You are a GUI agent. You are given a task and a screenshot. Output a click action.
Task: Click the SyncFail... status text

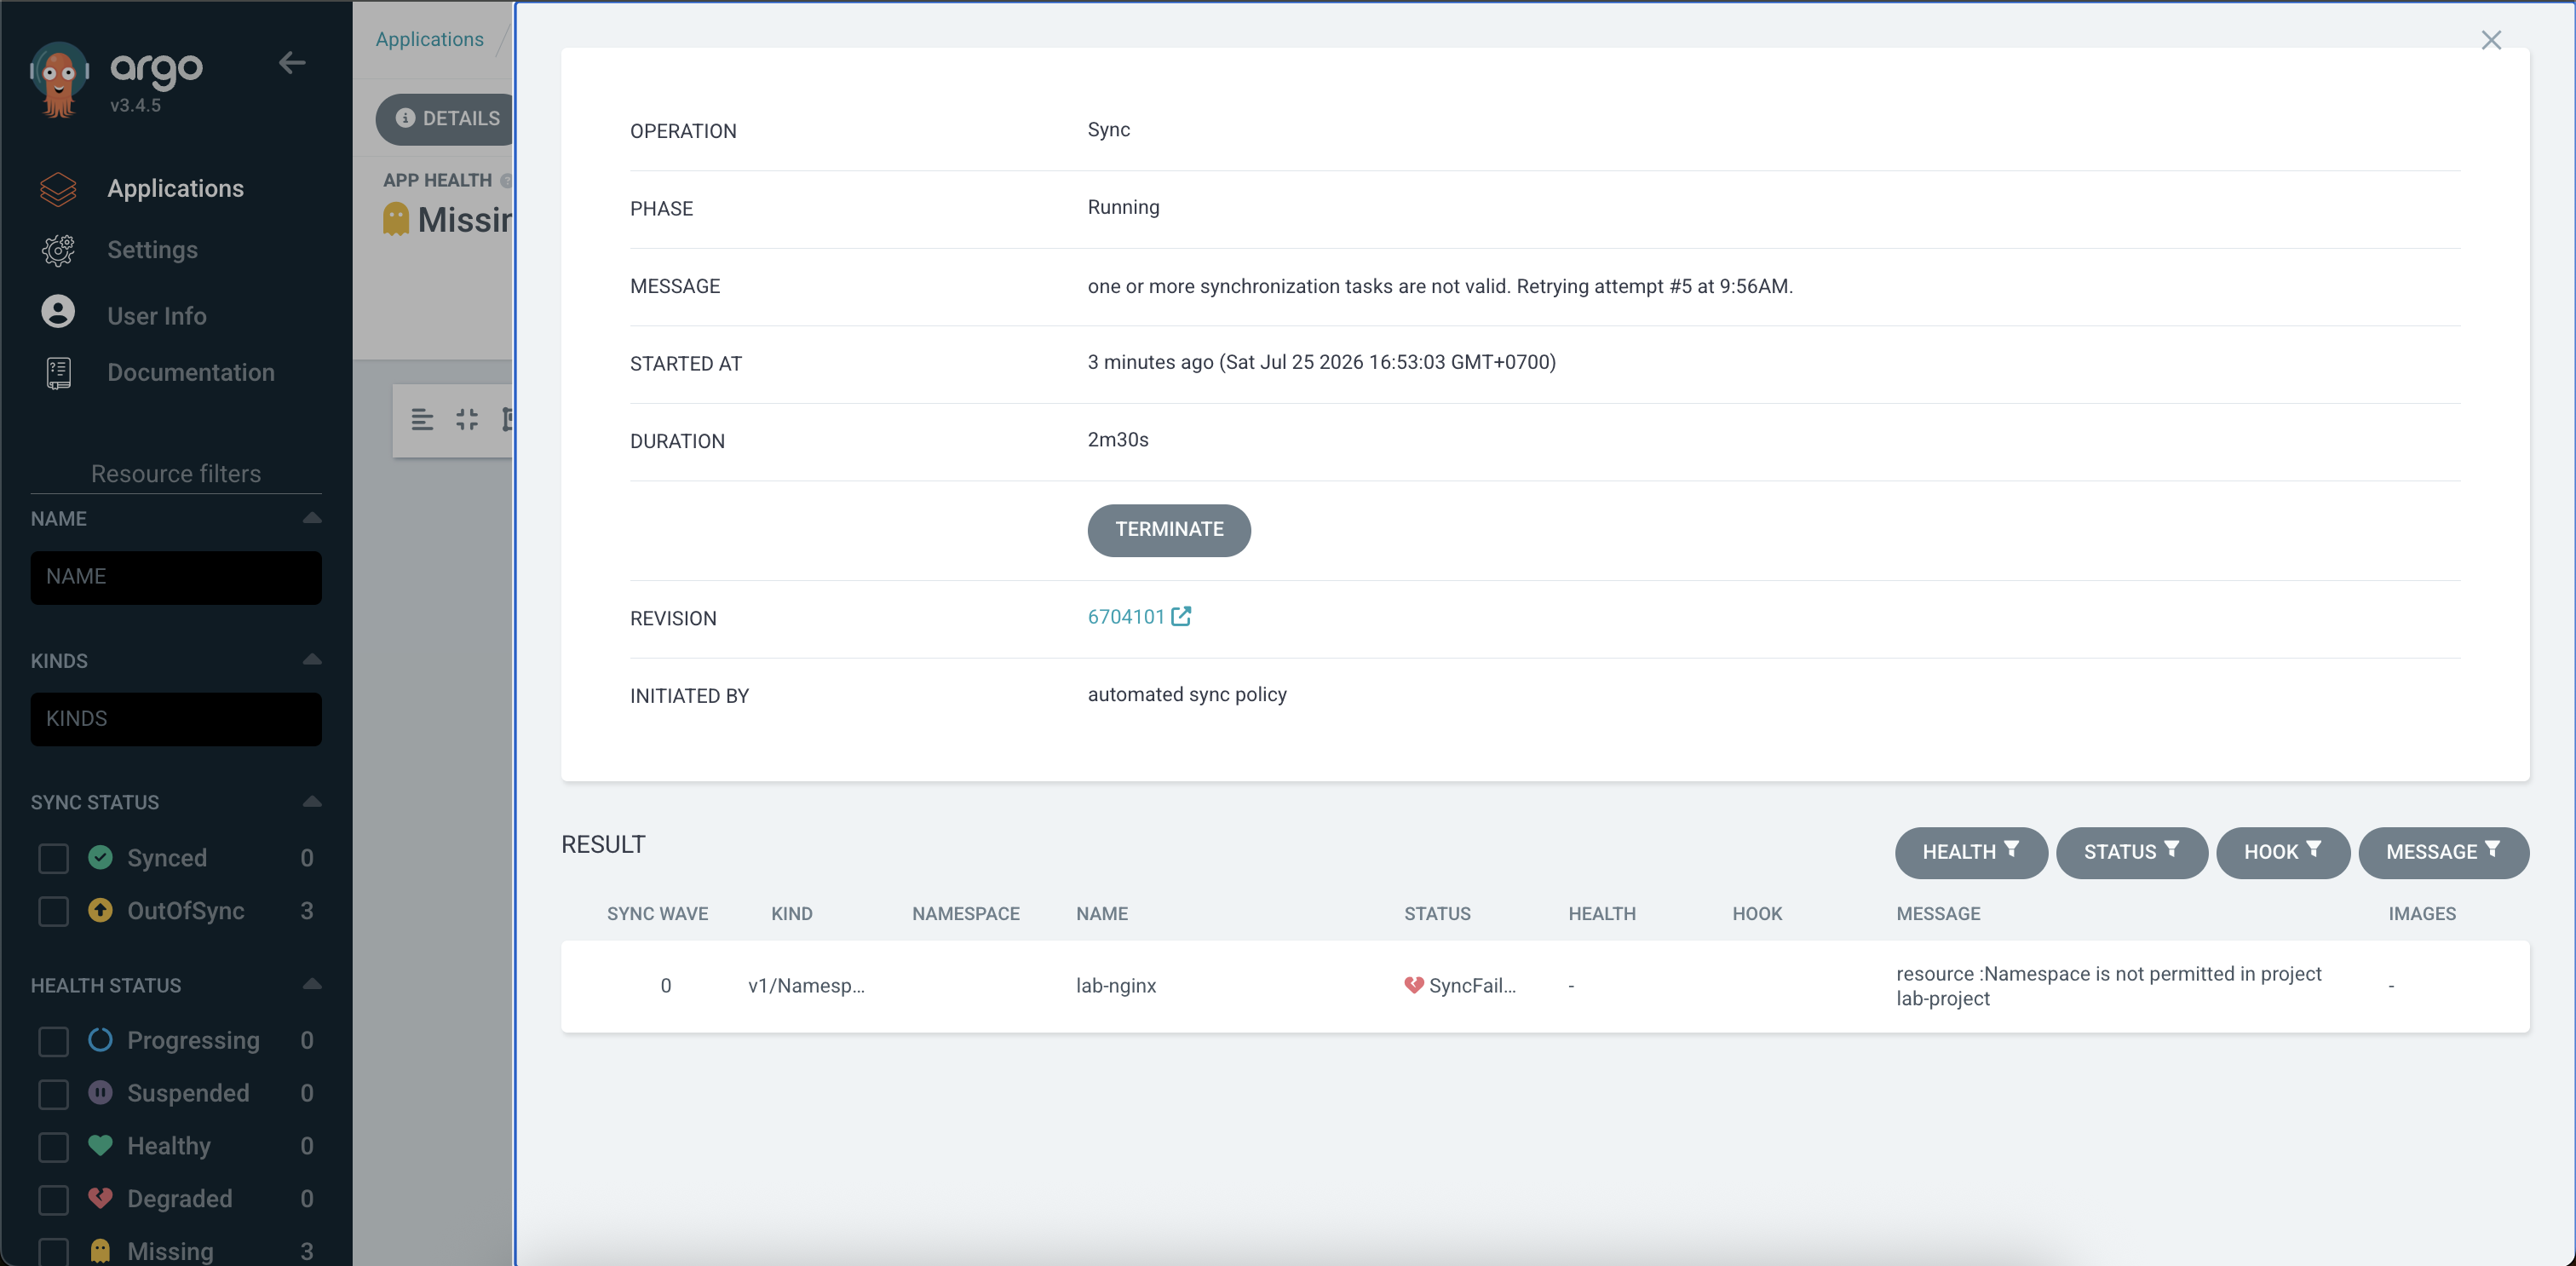tap(1472, 986)
